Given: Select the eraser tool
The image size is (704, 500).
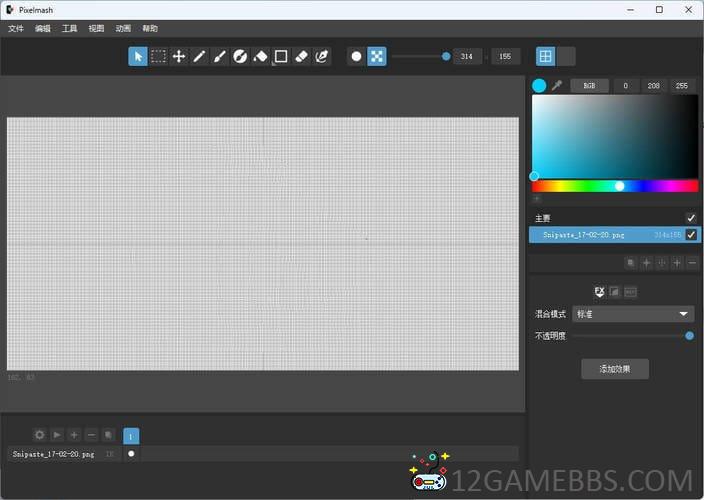Looking at the screenshot, I should [x=301, y=57].
